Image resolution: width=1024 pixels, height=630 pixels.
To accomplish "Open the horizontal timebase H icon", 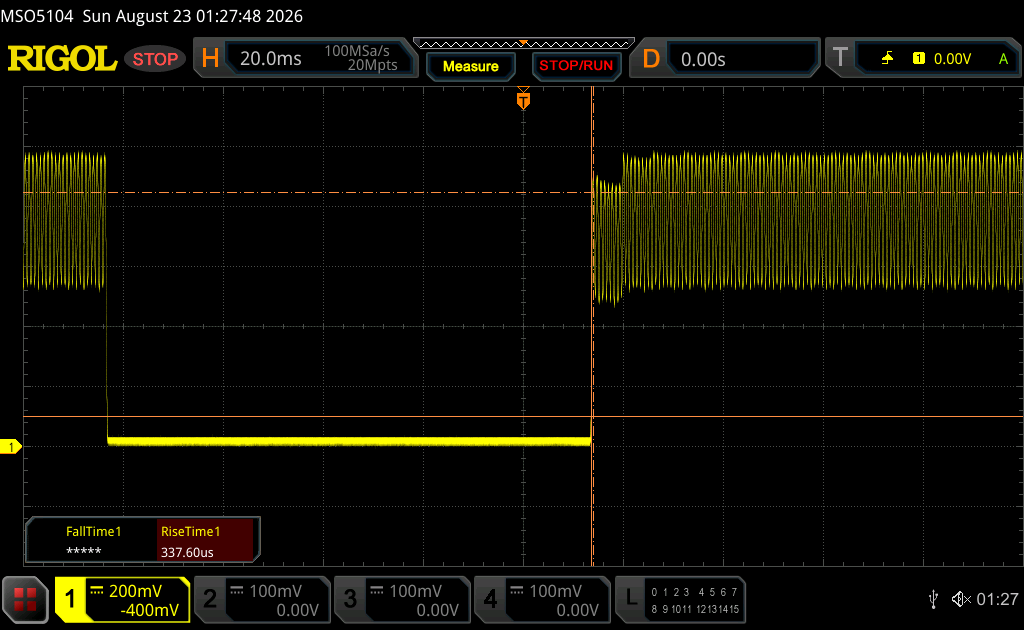I will coord(210,59).
